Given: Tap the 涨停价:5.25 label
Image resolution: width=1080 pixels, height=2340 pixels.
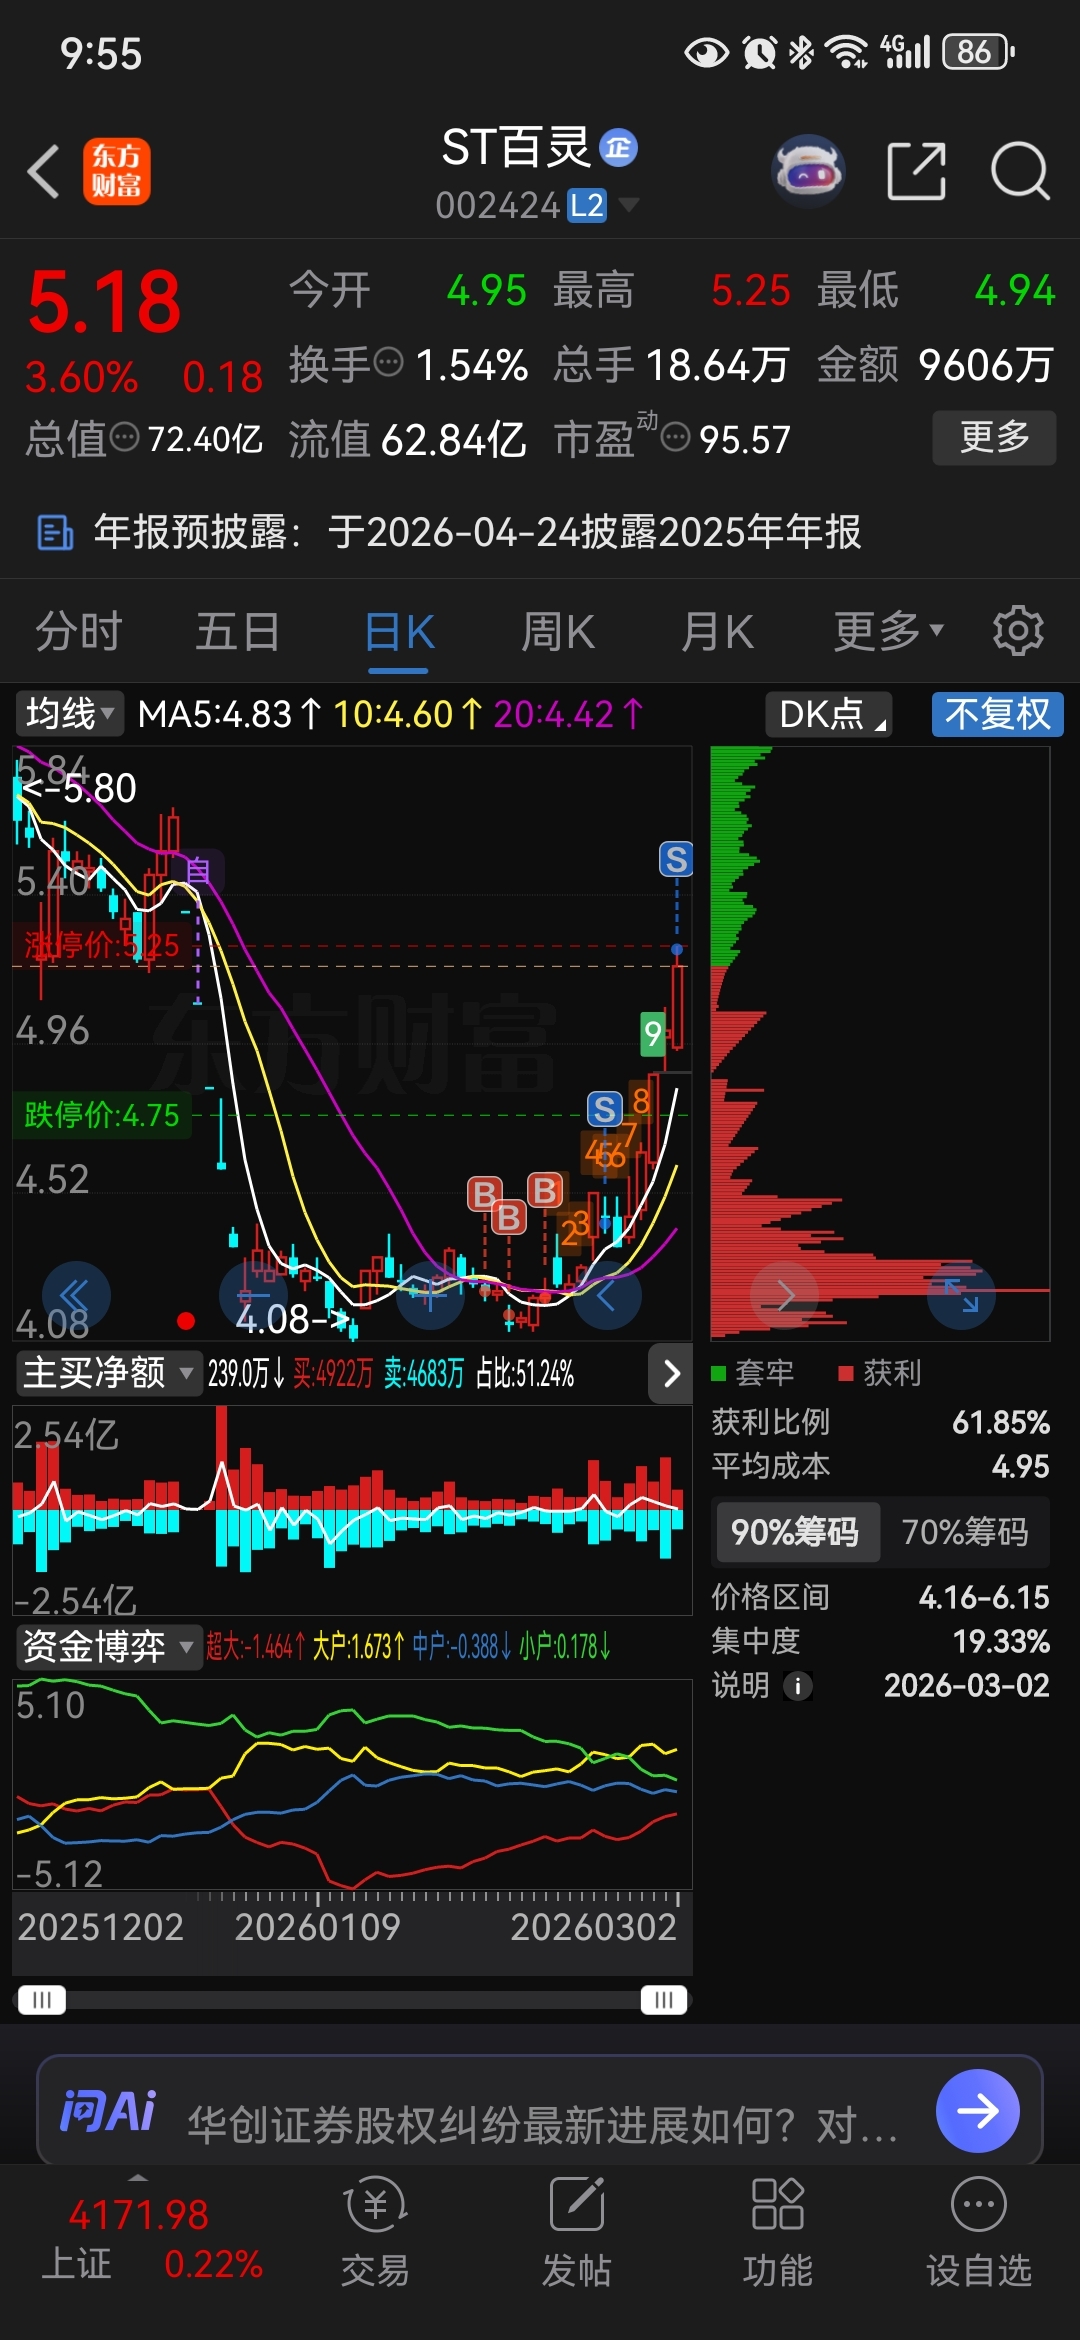Looking at the screenshot, I should pyautogui.click(x=101, y=945).
